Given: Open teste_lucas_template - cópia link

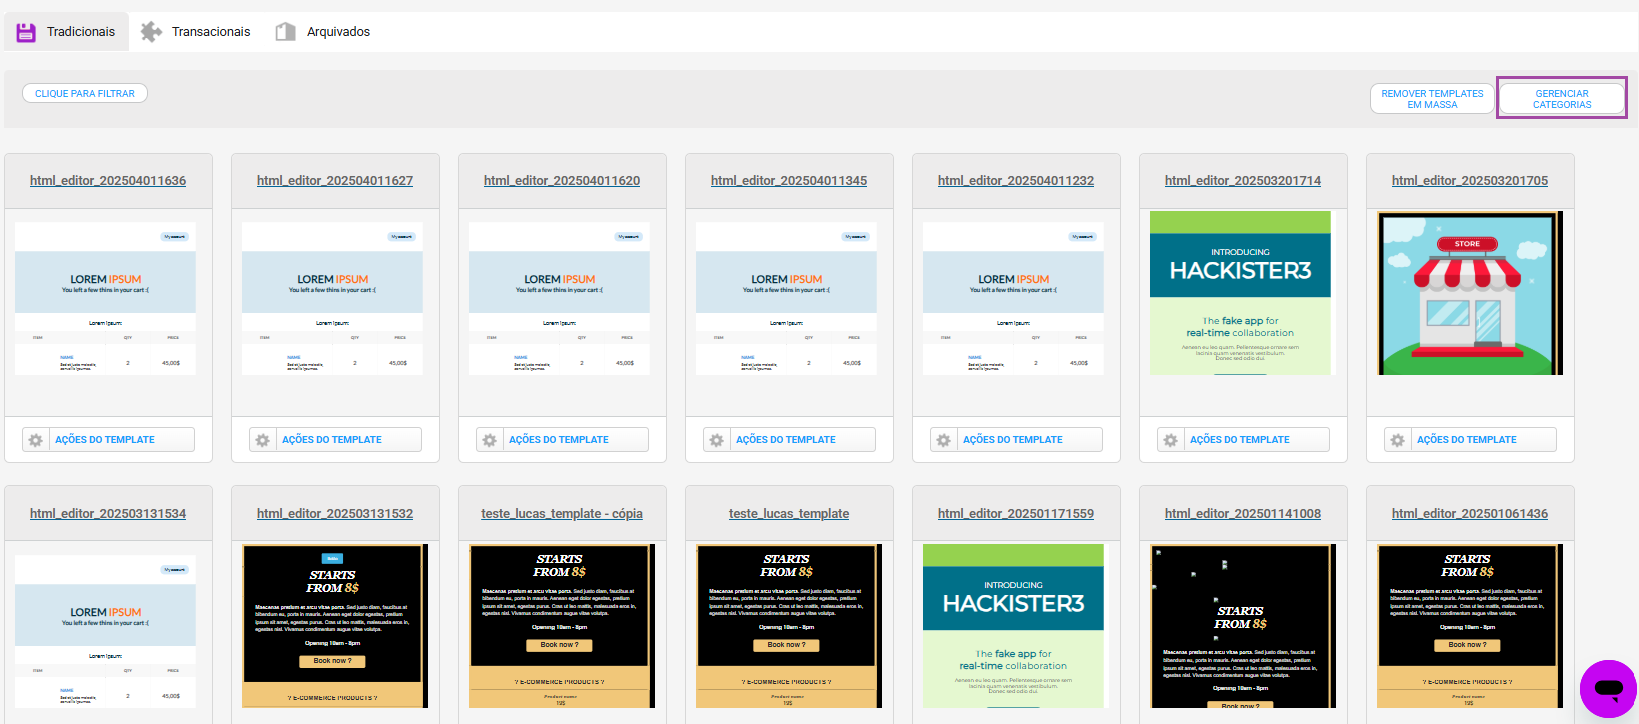Looking at the screenshot, I should (562, 514).
